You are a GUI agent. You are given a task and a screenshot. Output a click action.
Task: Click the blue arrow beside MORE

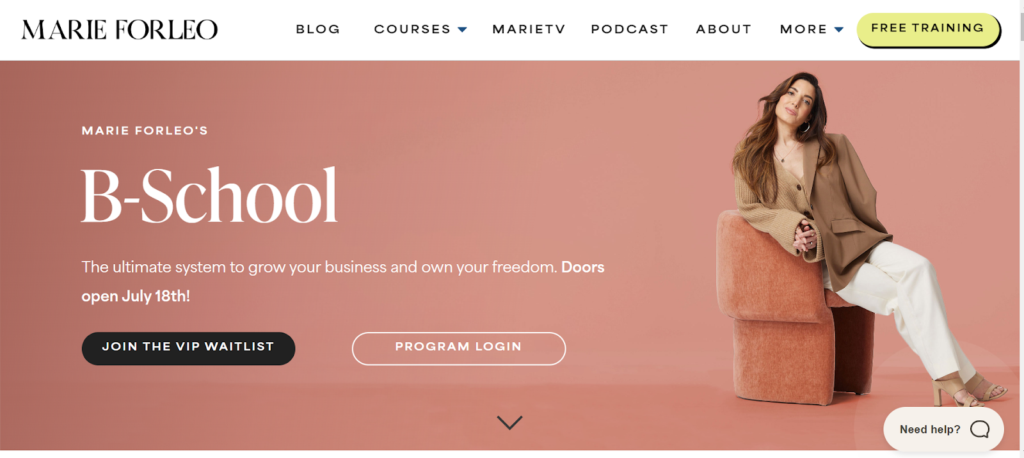pos(839,29)
